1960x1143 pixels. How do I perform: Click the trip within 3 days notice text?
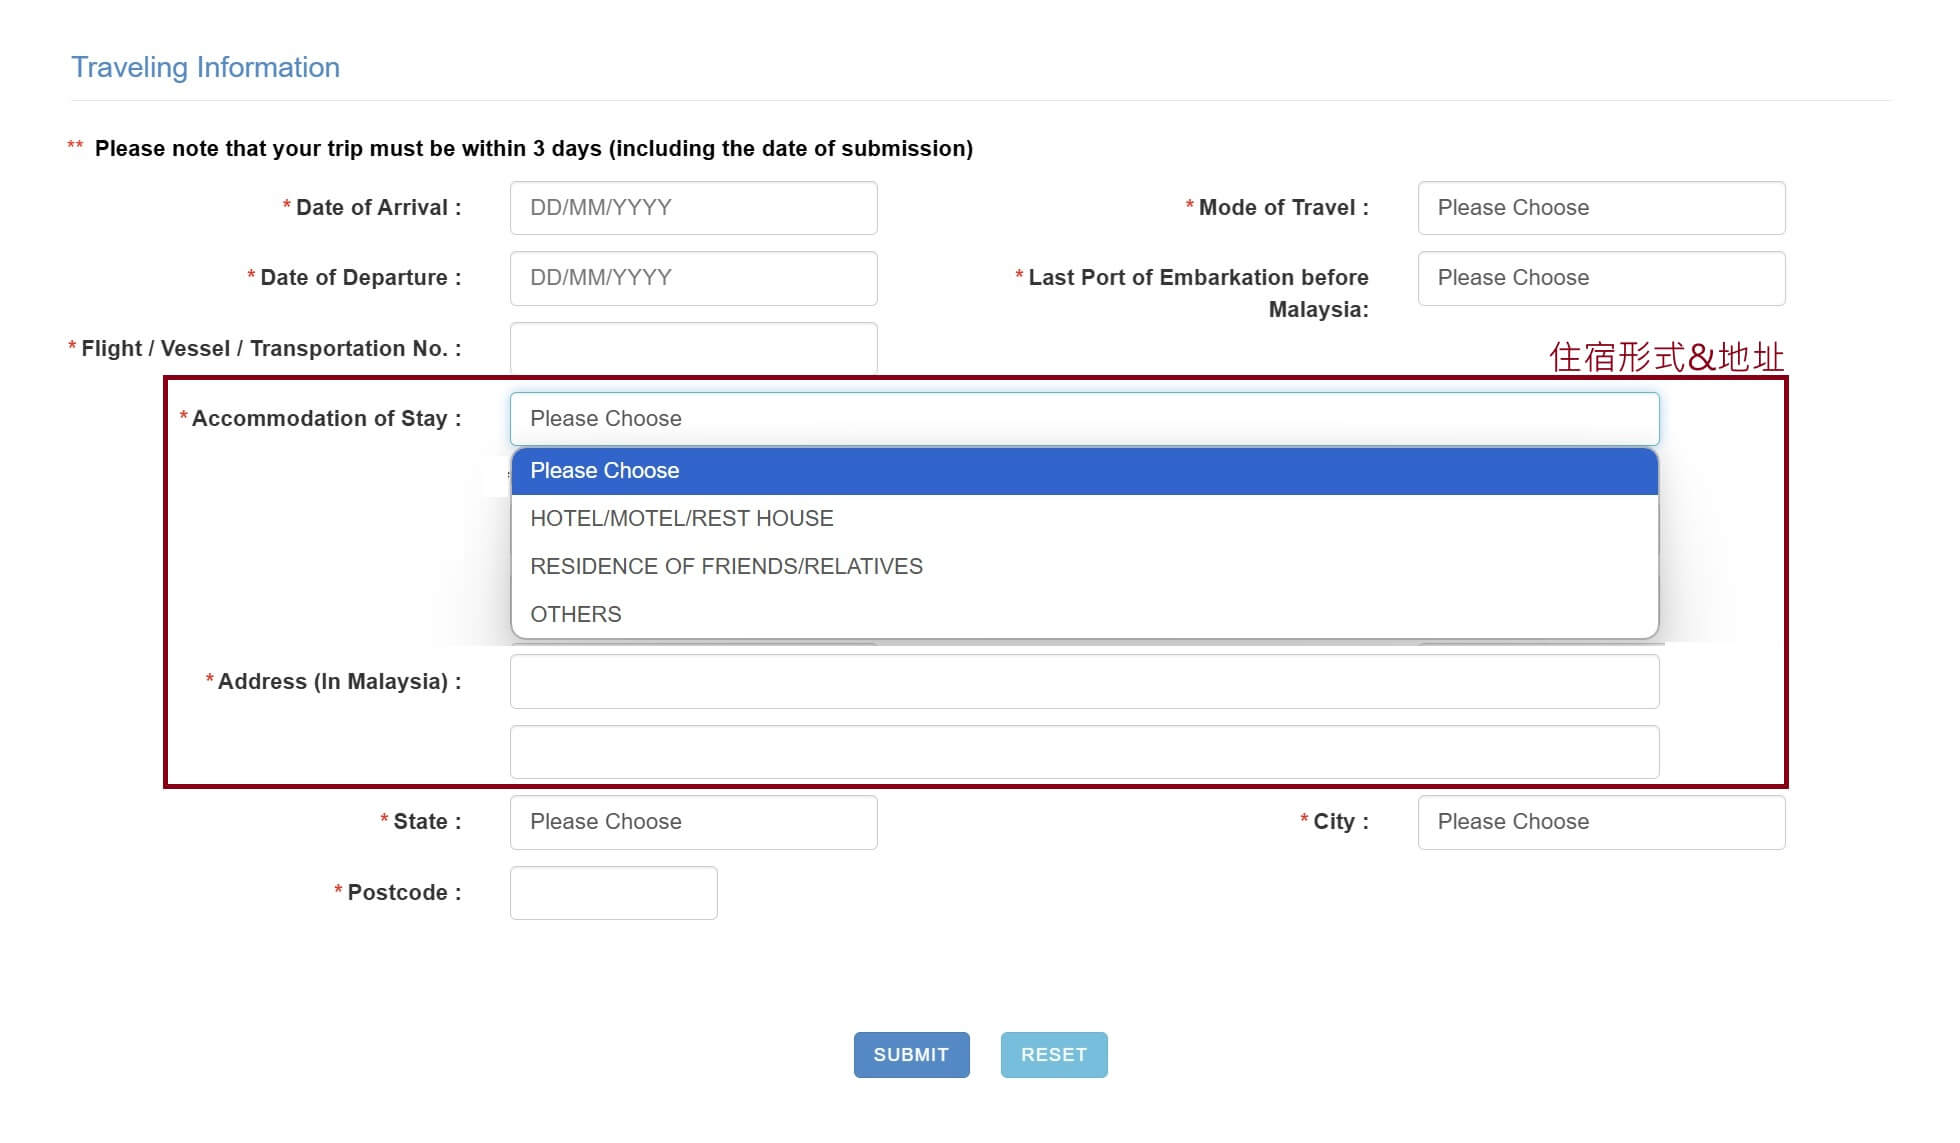click(x=533, y=149)
